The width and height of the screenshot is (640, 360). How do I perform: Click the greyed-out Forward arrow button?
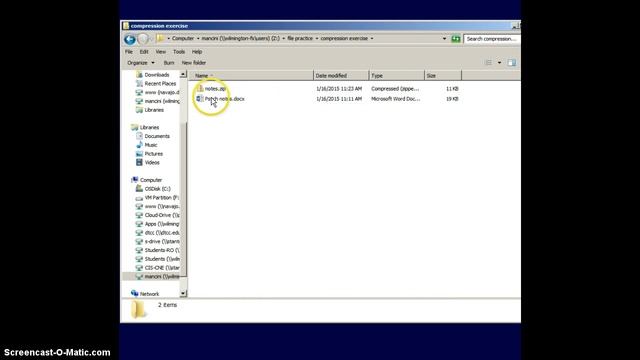[x=143, y=39]
